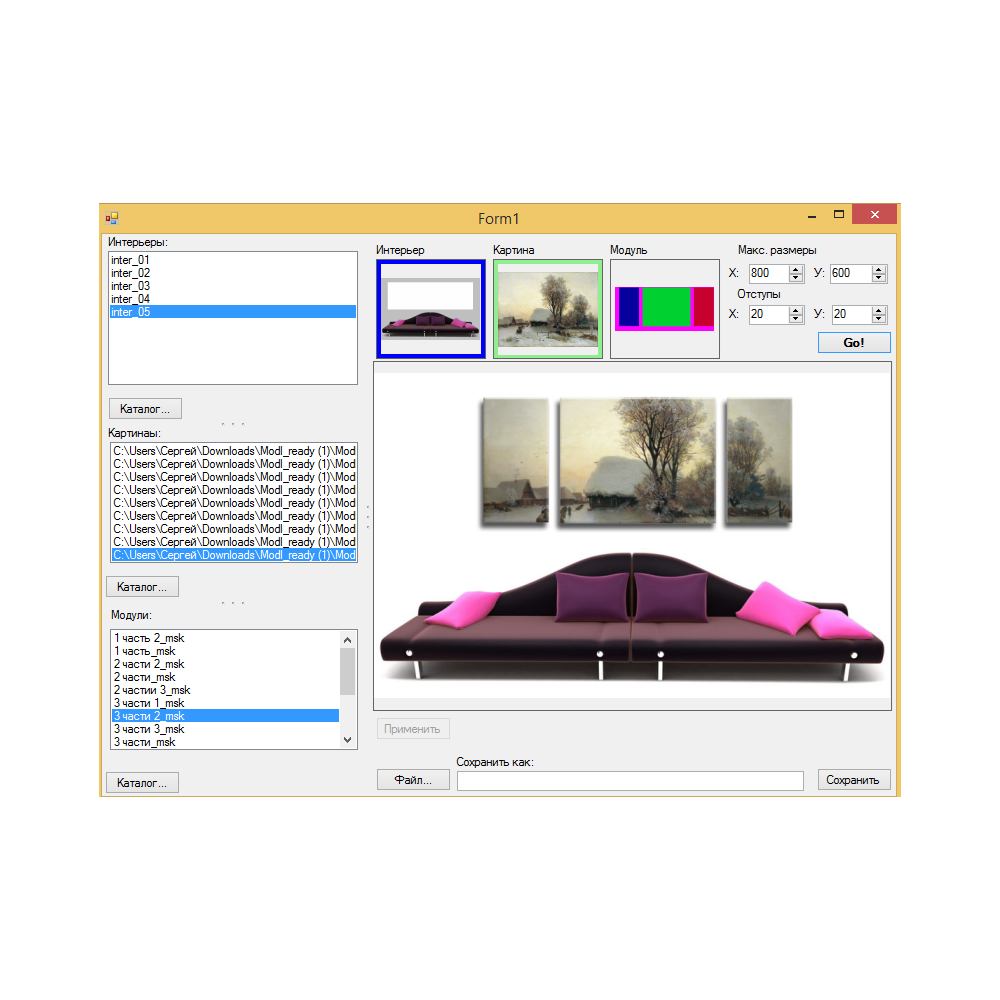Click the Картина preview thumbnail
This screenshot has height=1000, width=1000.
(x=547, y=308)
